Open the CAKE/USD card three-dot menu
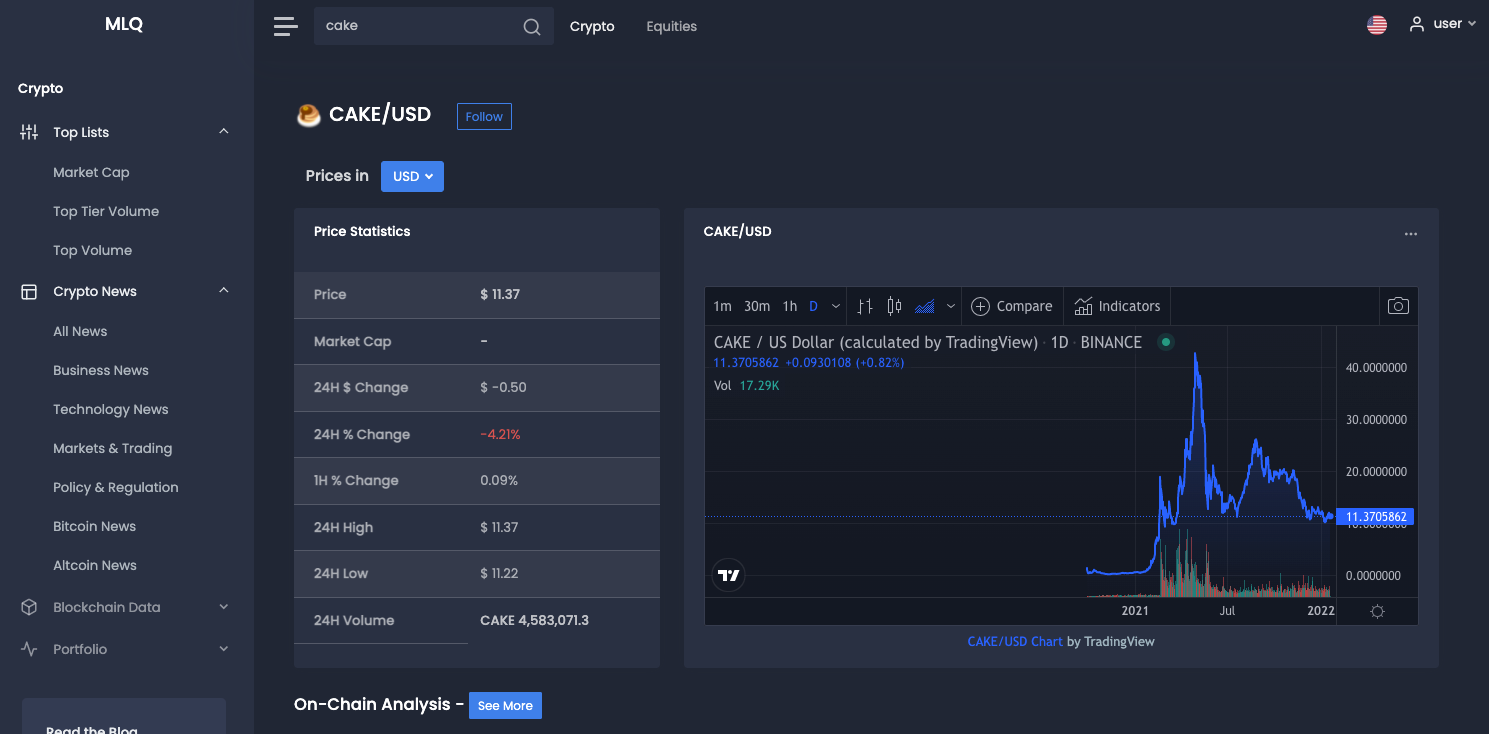Image resolution: width=1489 pixels, height=734 pixels. 1411,234
